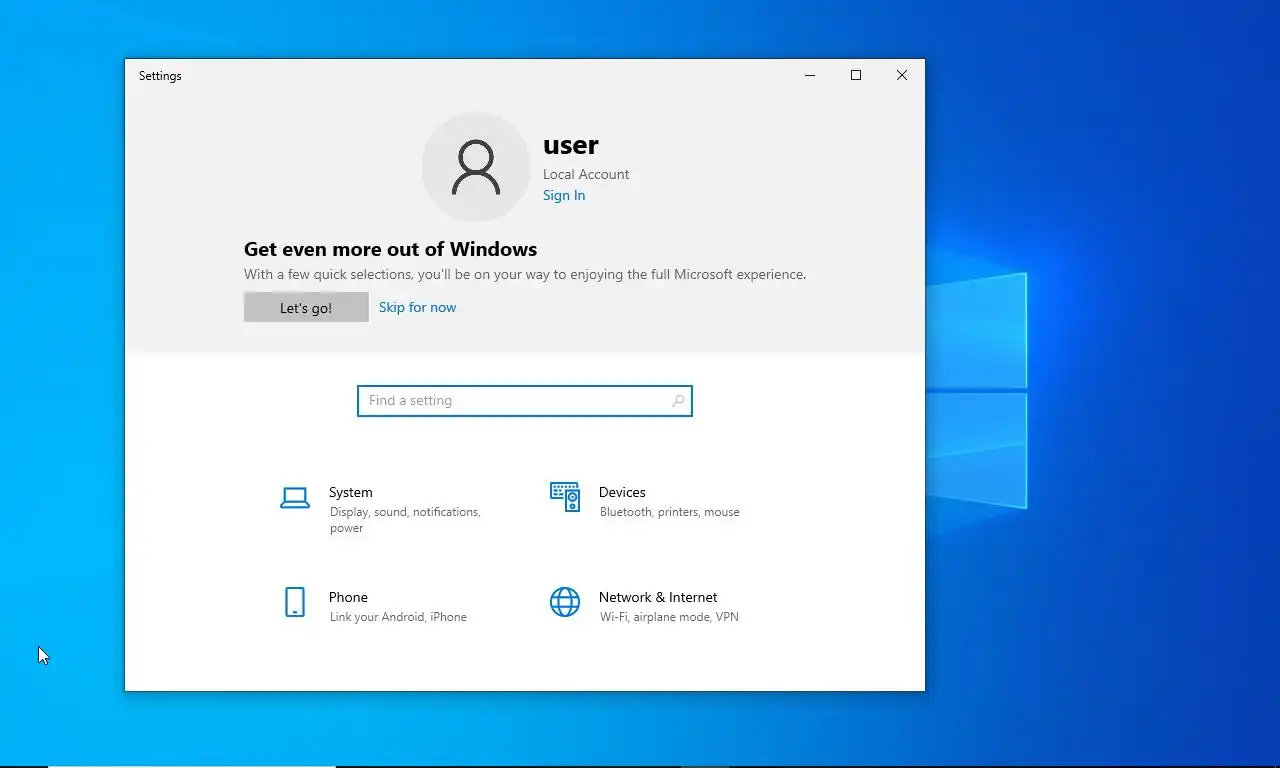Minimize the Settings window
1280x768 pixels.
pyautogui.click(x=810, y=75)
